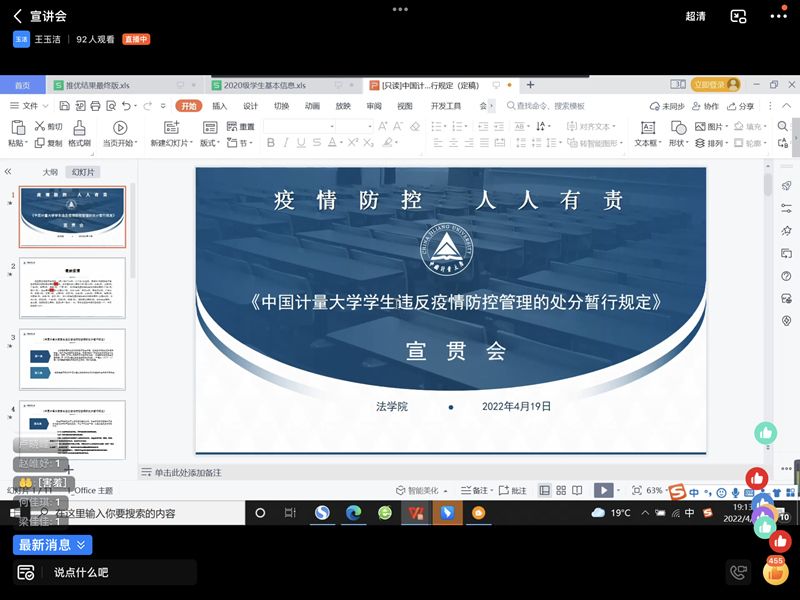Click the text highlight color pen

(x=388, y=143)
